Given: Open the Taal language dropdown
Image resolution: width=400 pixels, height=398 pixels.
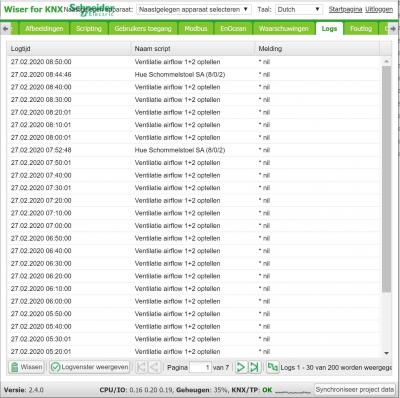Looking at the screenshot, I should coord(299,10).
